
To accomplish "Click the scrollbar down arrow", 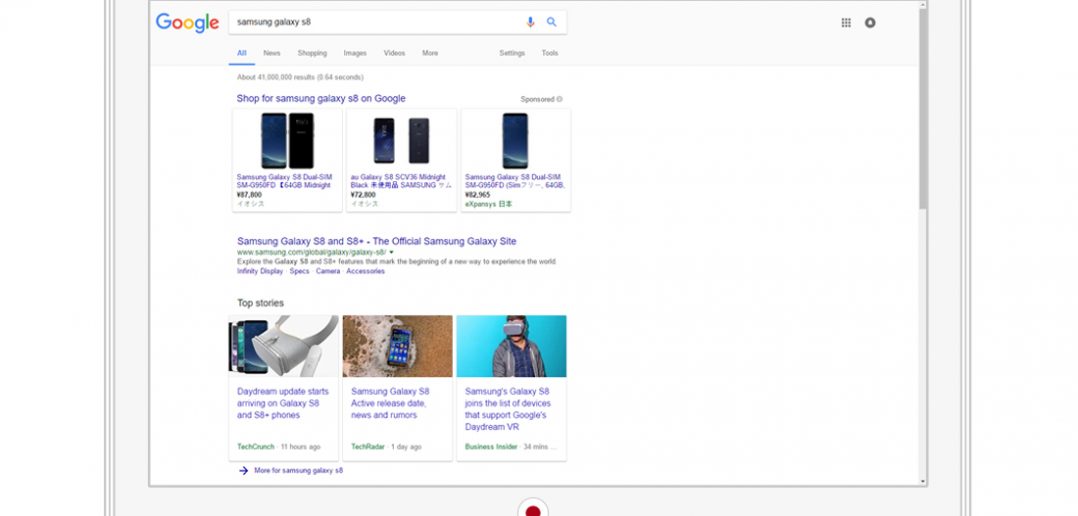I will coord(923,482).
